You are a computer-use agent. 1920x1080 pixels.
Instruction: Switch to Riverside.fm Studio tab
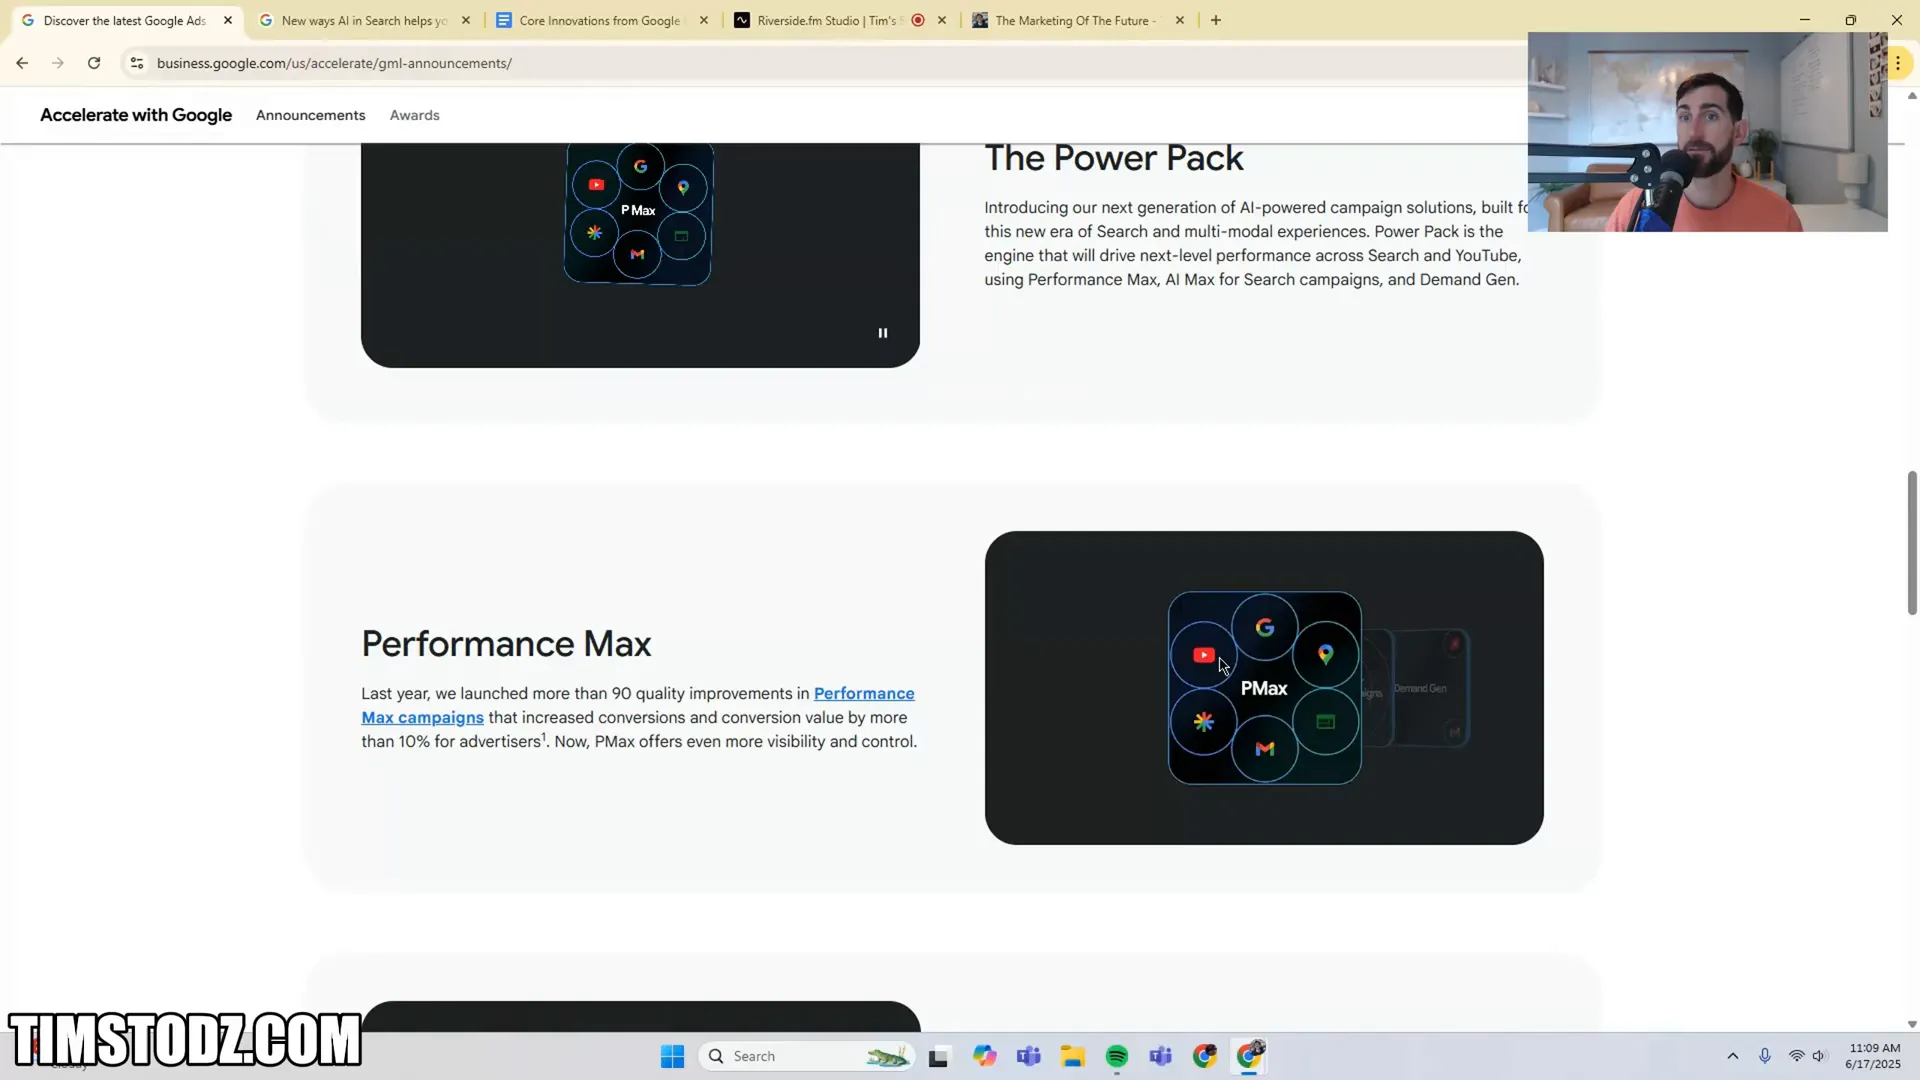click(x=828, y=20)
